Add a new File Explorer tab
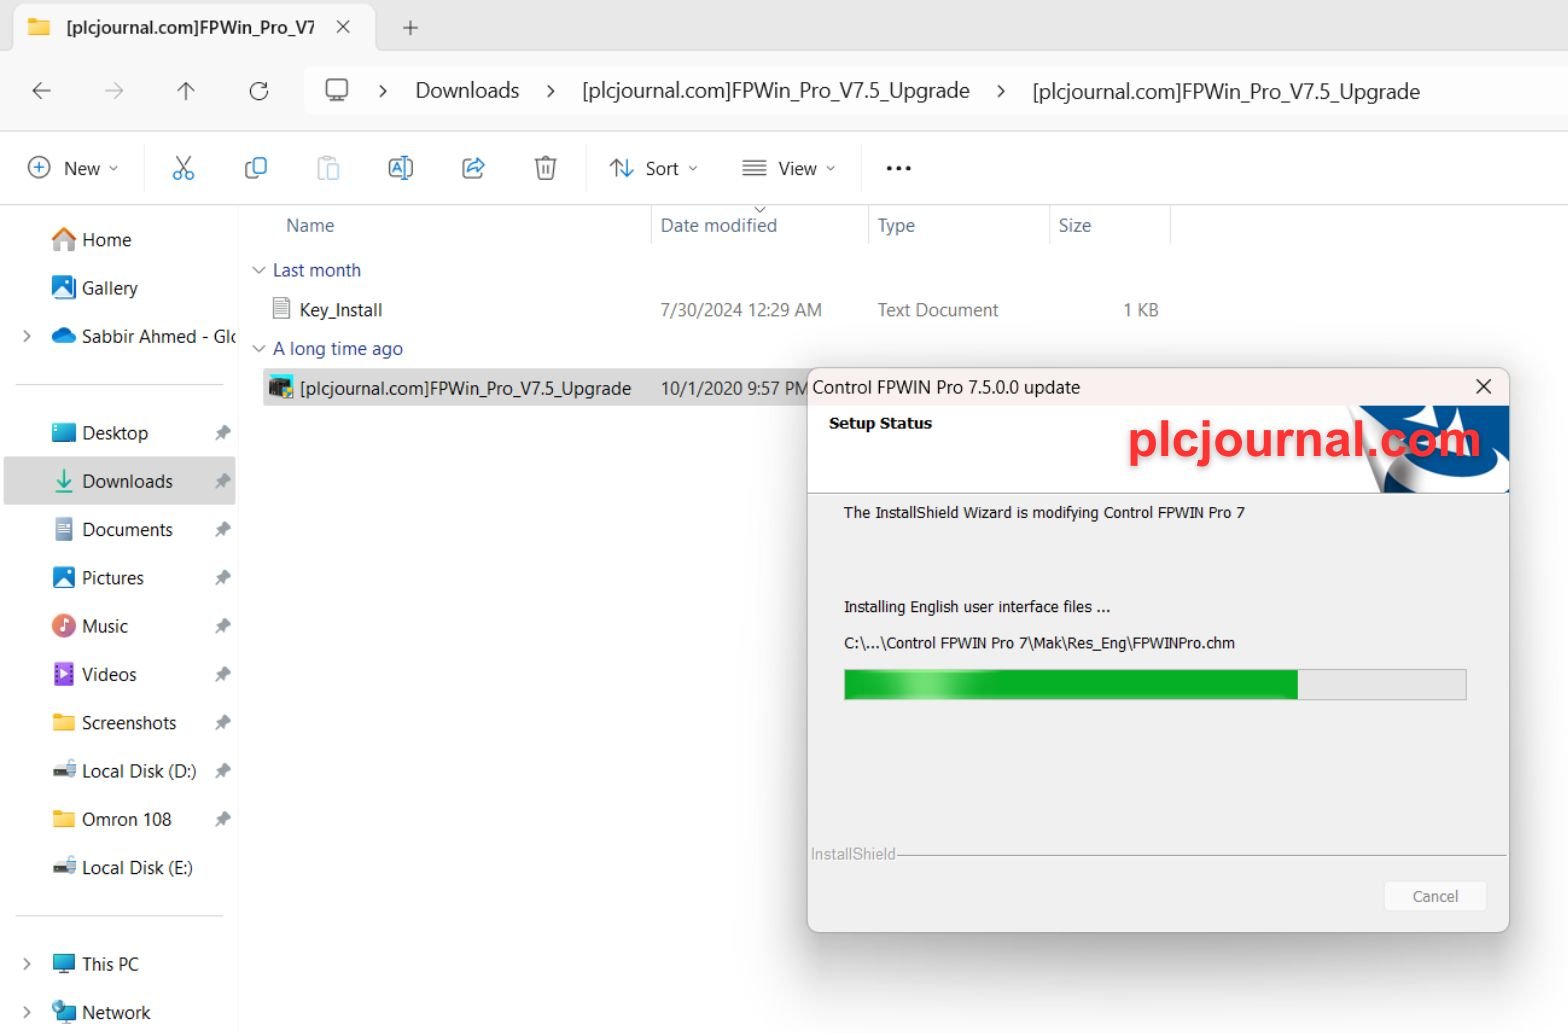Image resolution: width=1568 pixels, height=1033 pixels. [x=410, y=27]
